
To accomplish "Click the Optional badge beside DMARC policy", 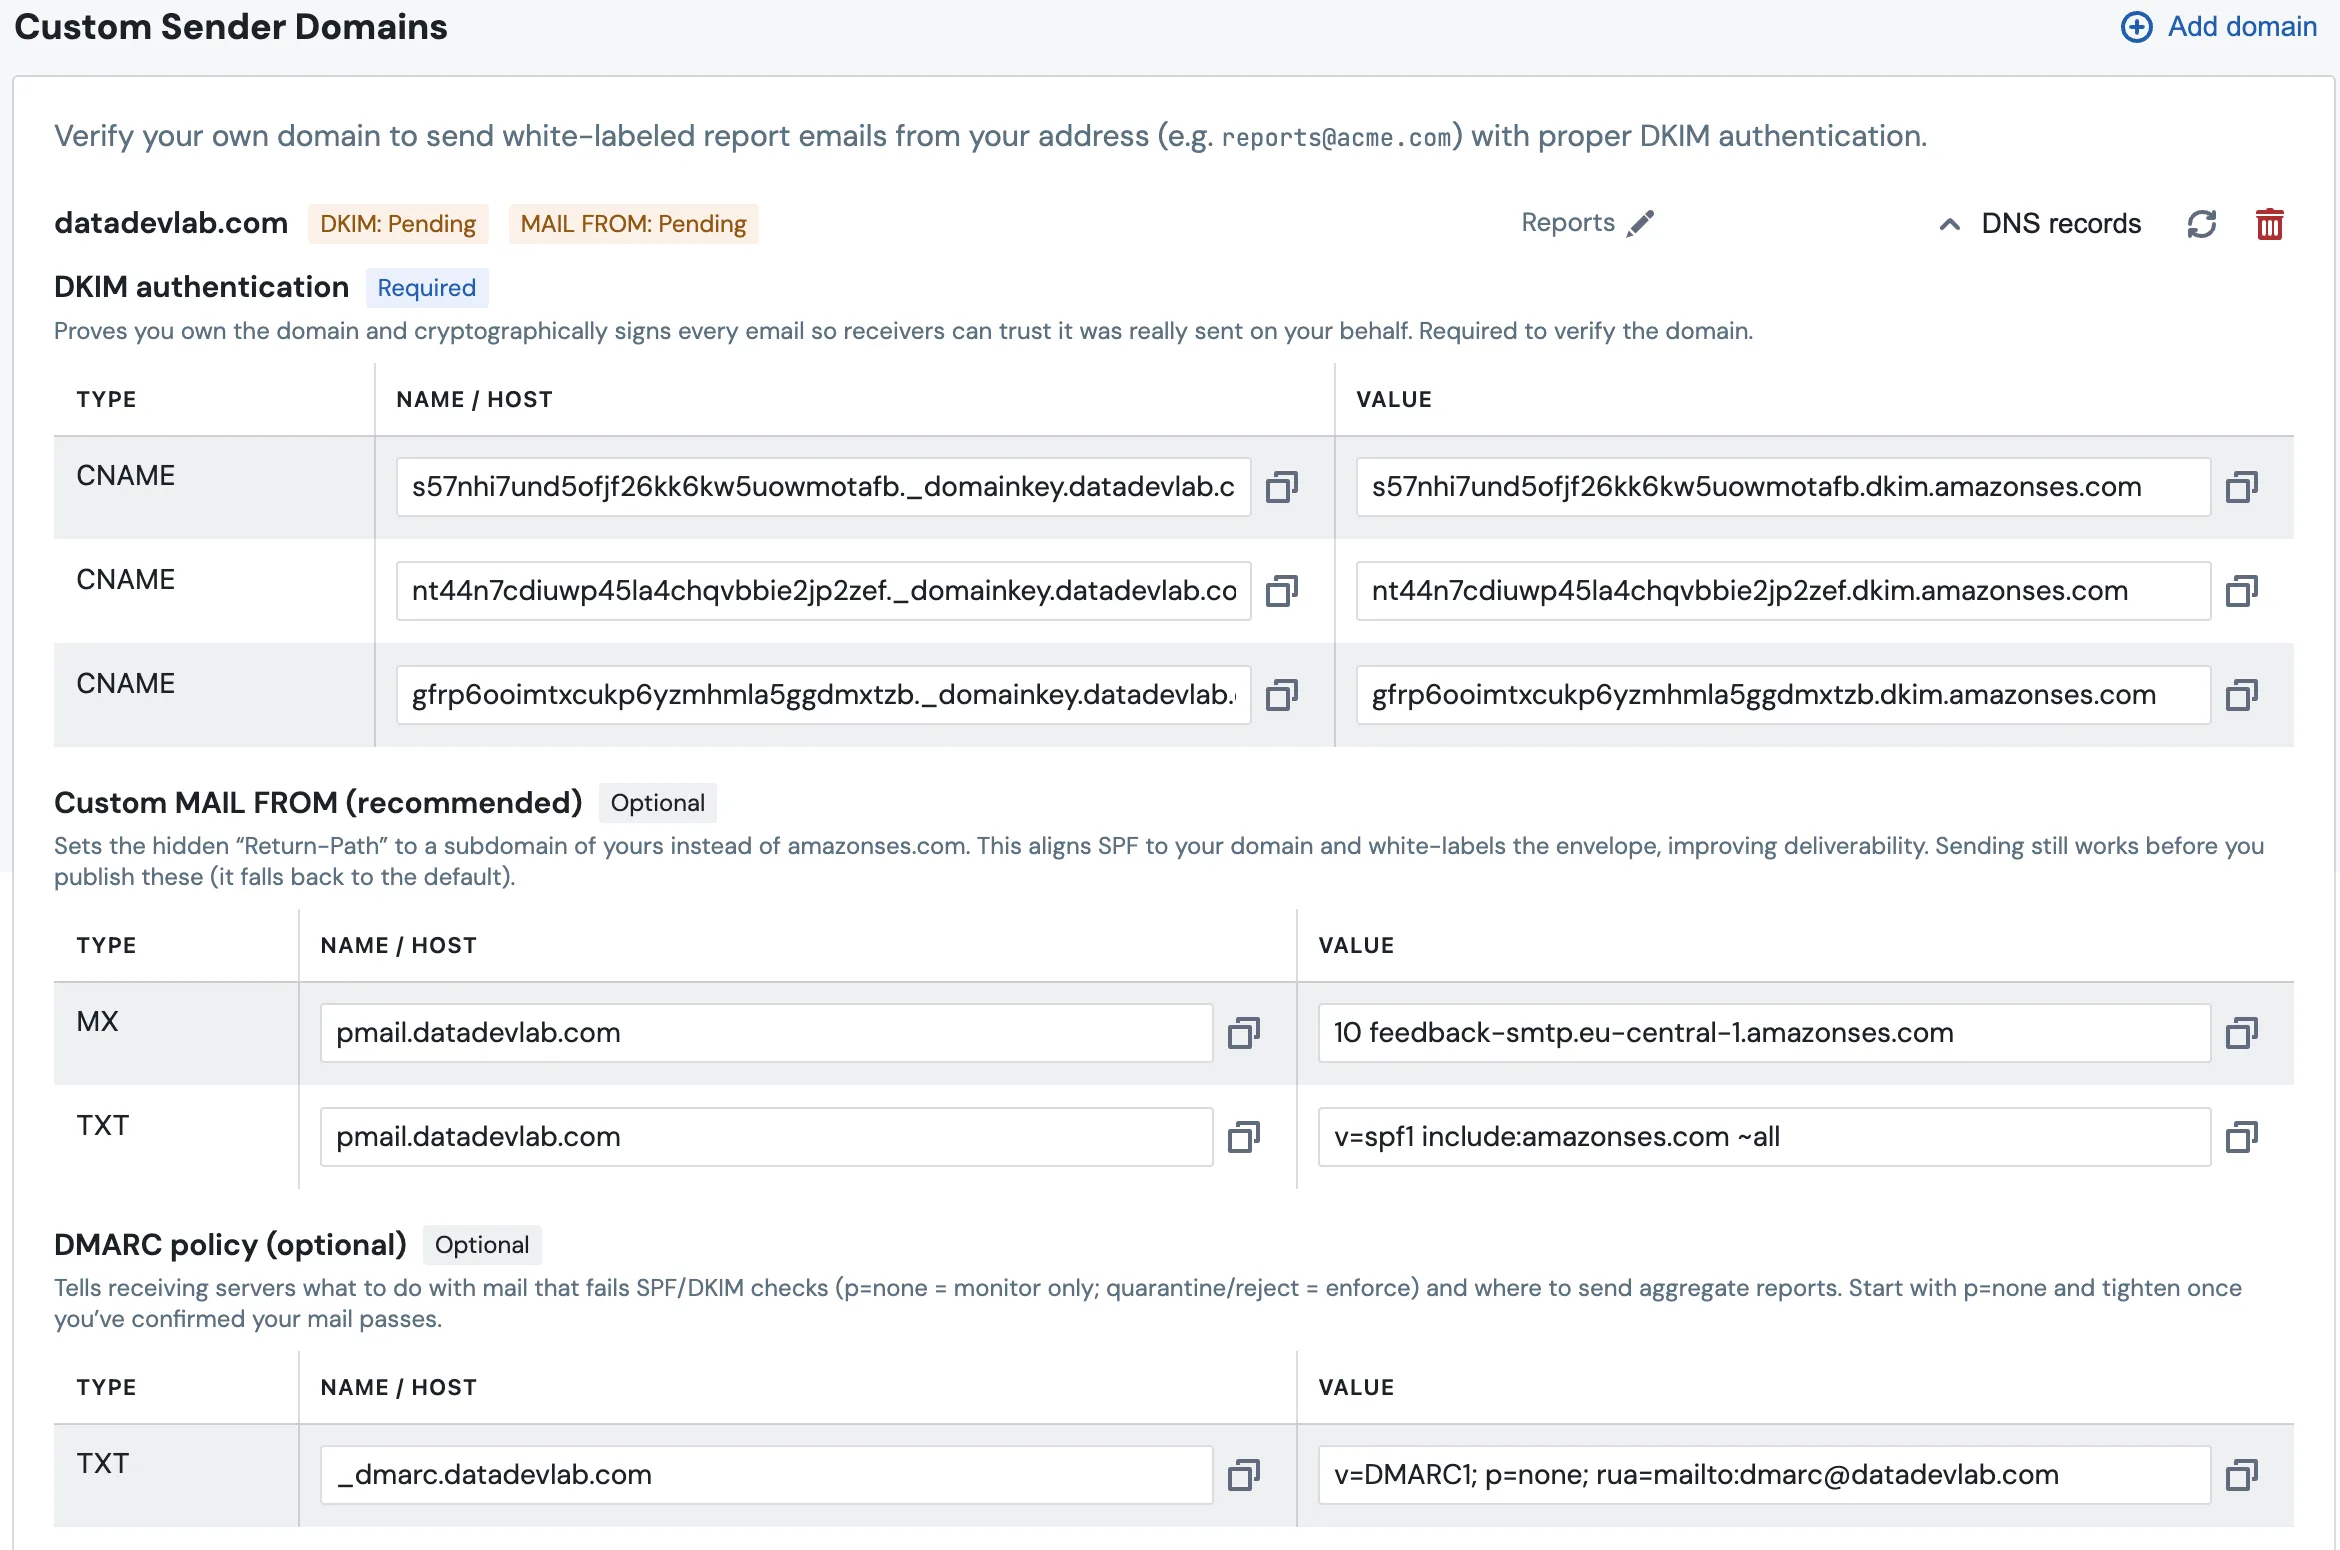I will (482, 1245).
